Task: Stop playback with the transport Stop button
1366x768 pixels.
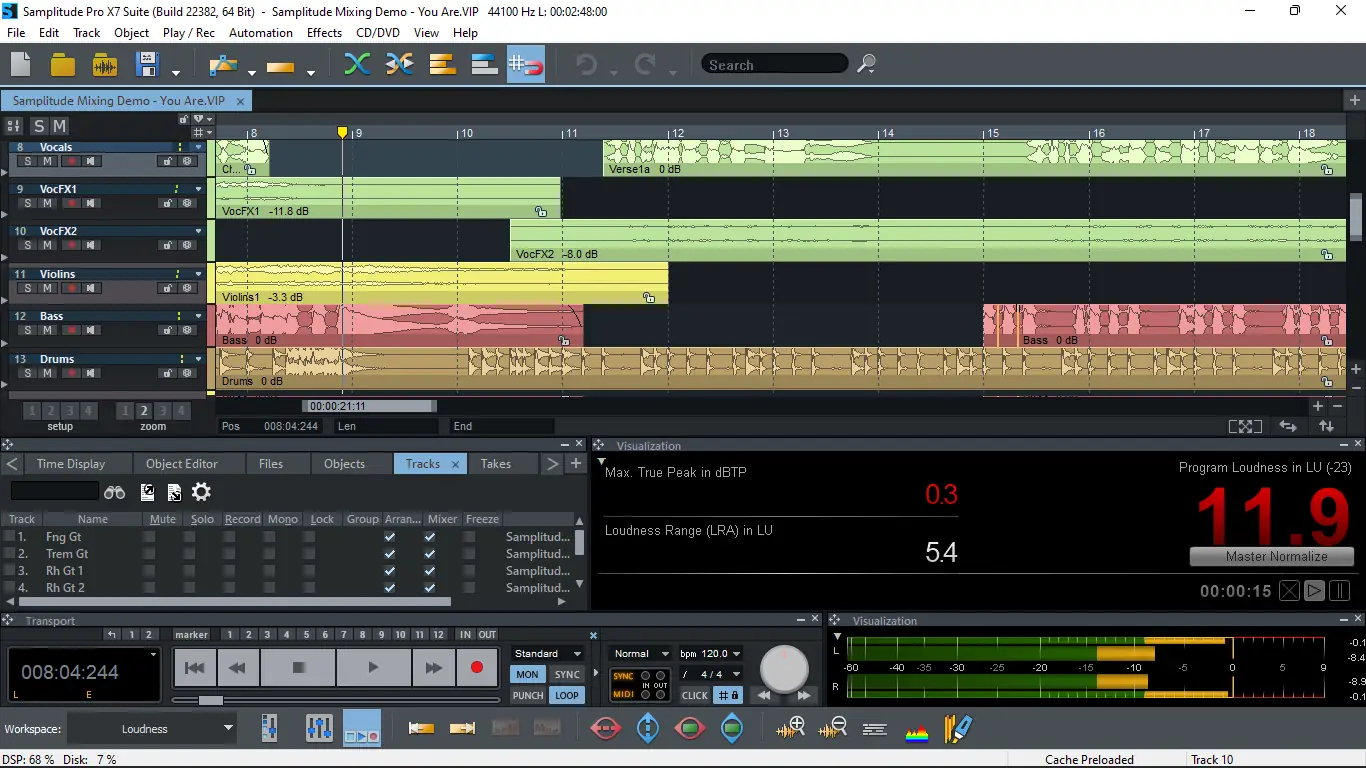Action: click(298, 667)
